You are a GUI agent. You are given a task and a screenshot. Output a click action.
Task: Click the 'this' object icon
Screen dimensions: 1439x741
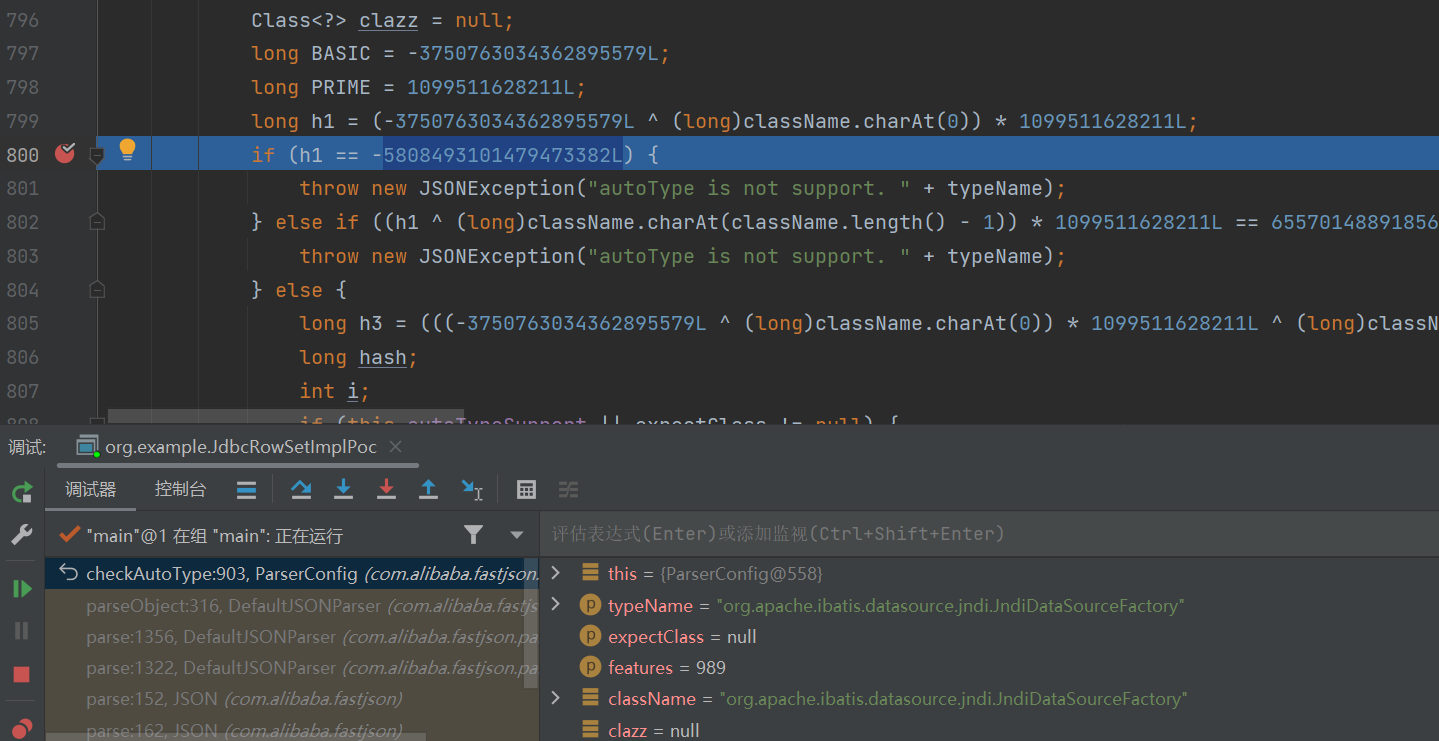click(x=591, y=573)
